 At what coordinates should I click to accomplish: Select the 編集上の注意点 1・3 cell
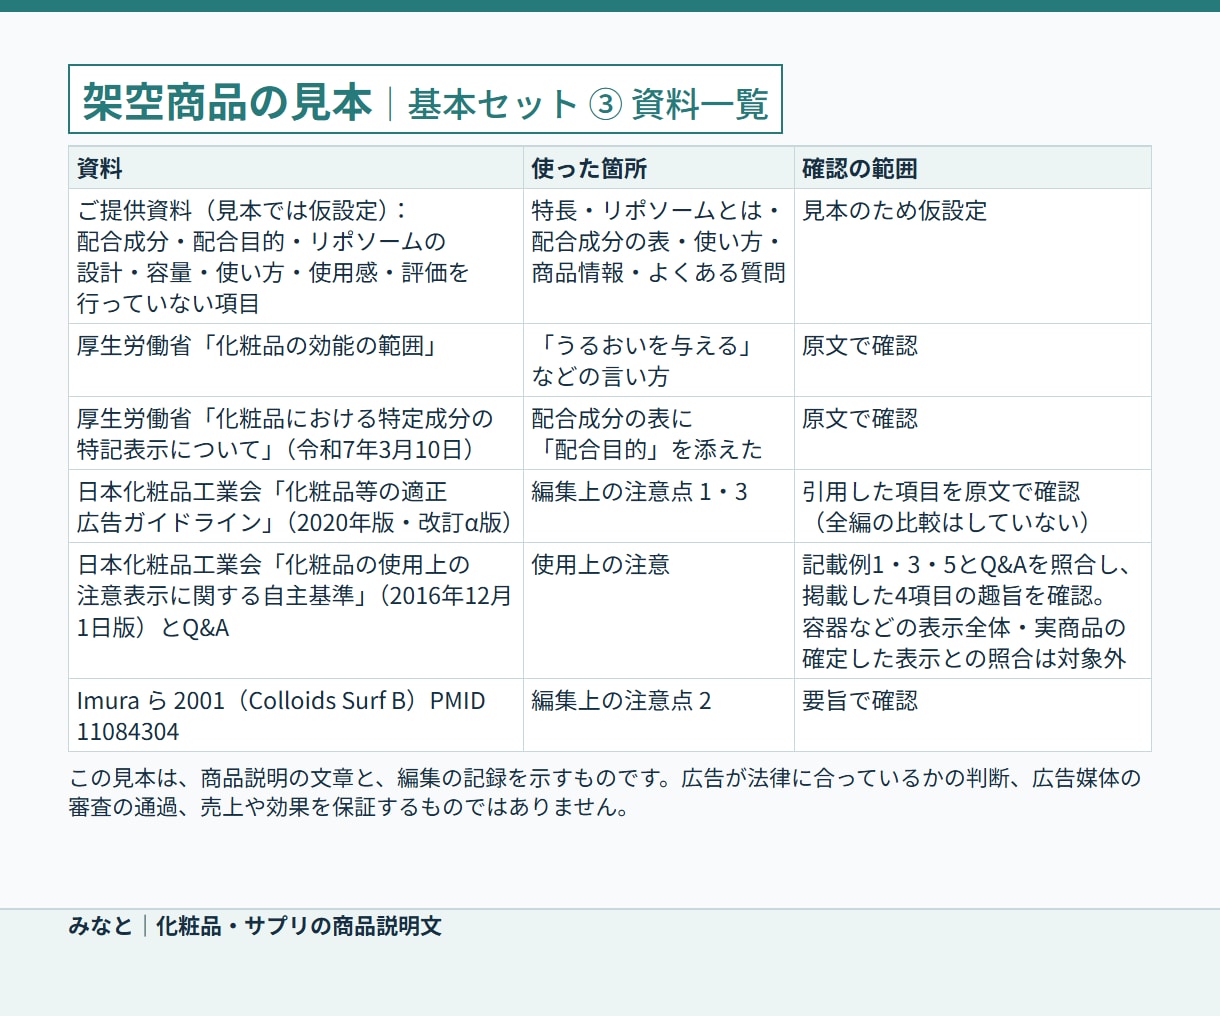tap(659, 506)
